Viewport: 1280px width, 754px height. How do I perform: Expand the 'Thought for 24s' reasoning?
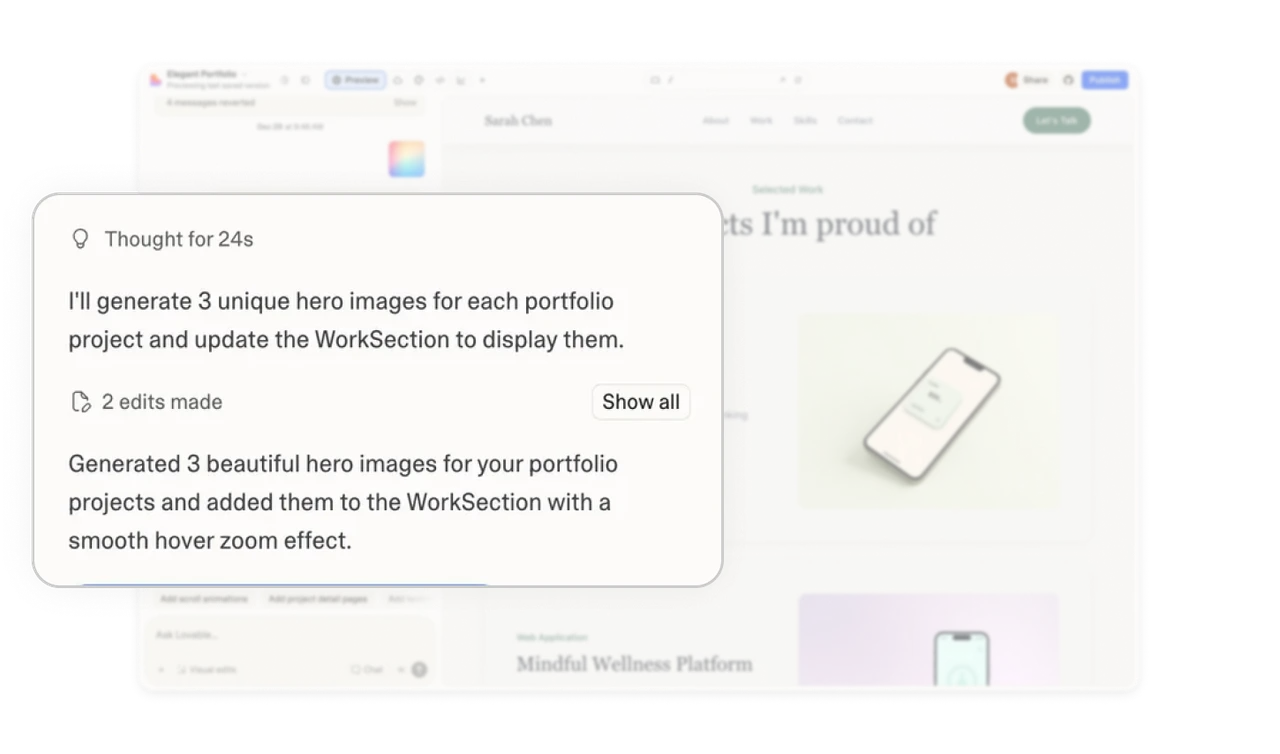pos(179,239)
